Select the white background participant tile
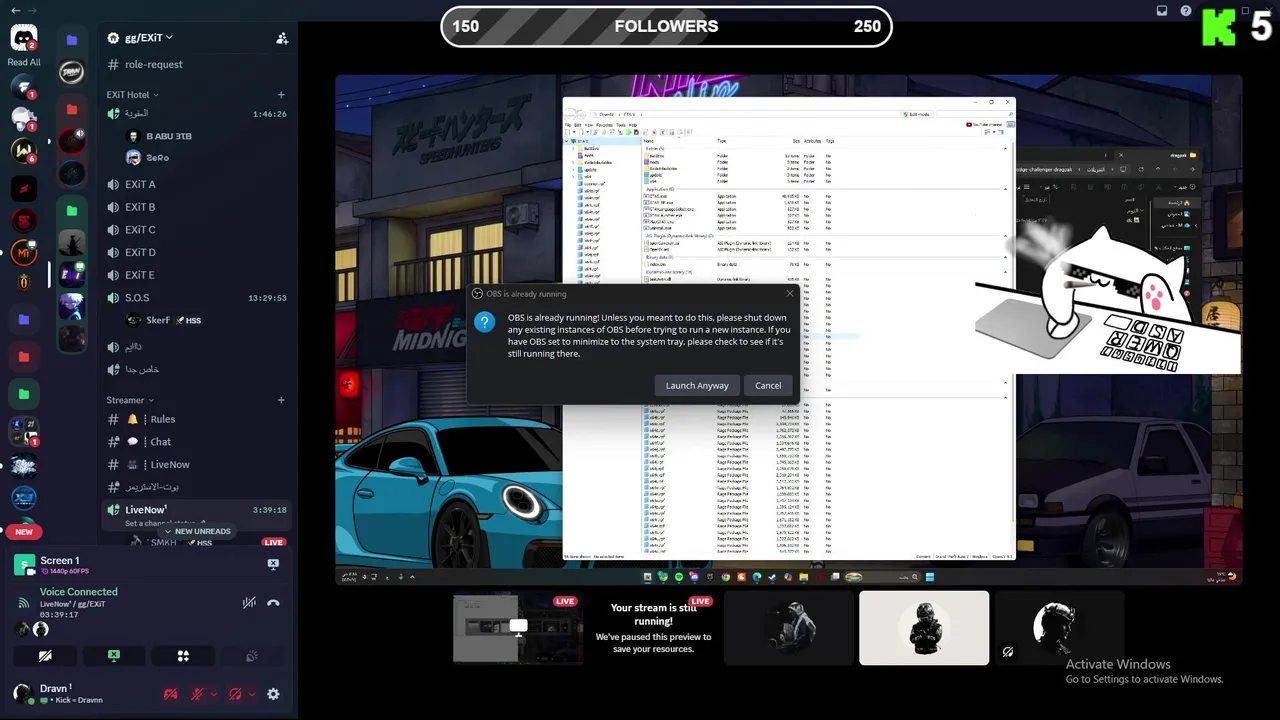The height and width of the screenshot is (720, 1280). point(924,627)
